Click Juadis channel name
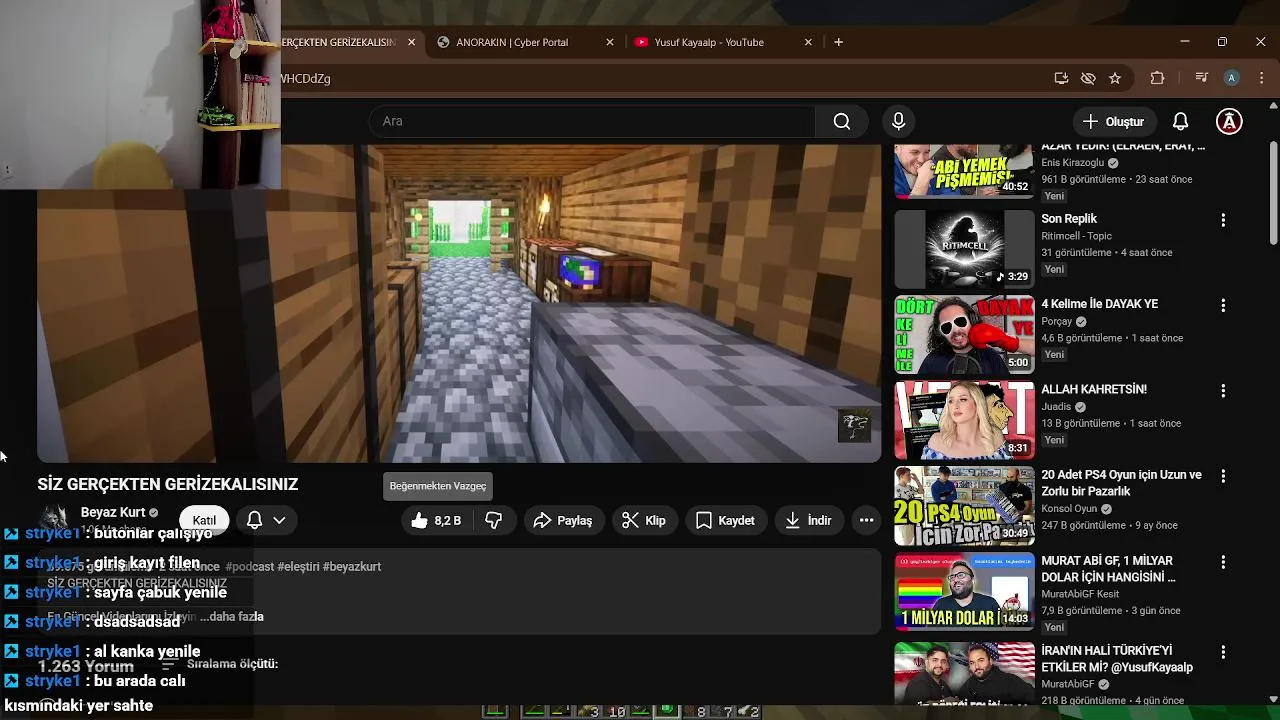The height and width of the screenshot is (720, 1280). coord(1056,407)
